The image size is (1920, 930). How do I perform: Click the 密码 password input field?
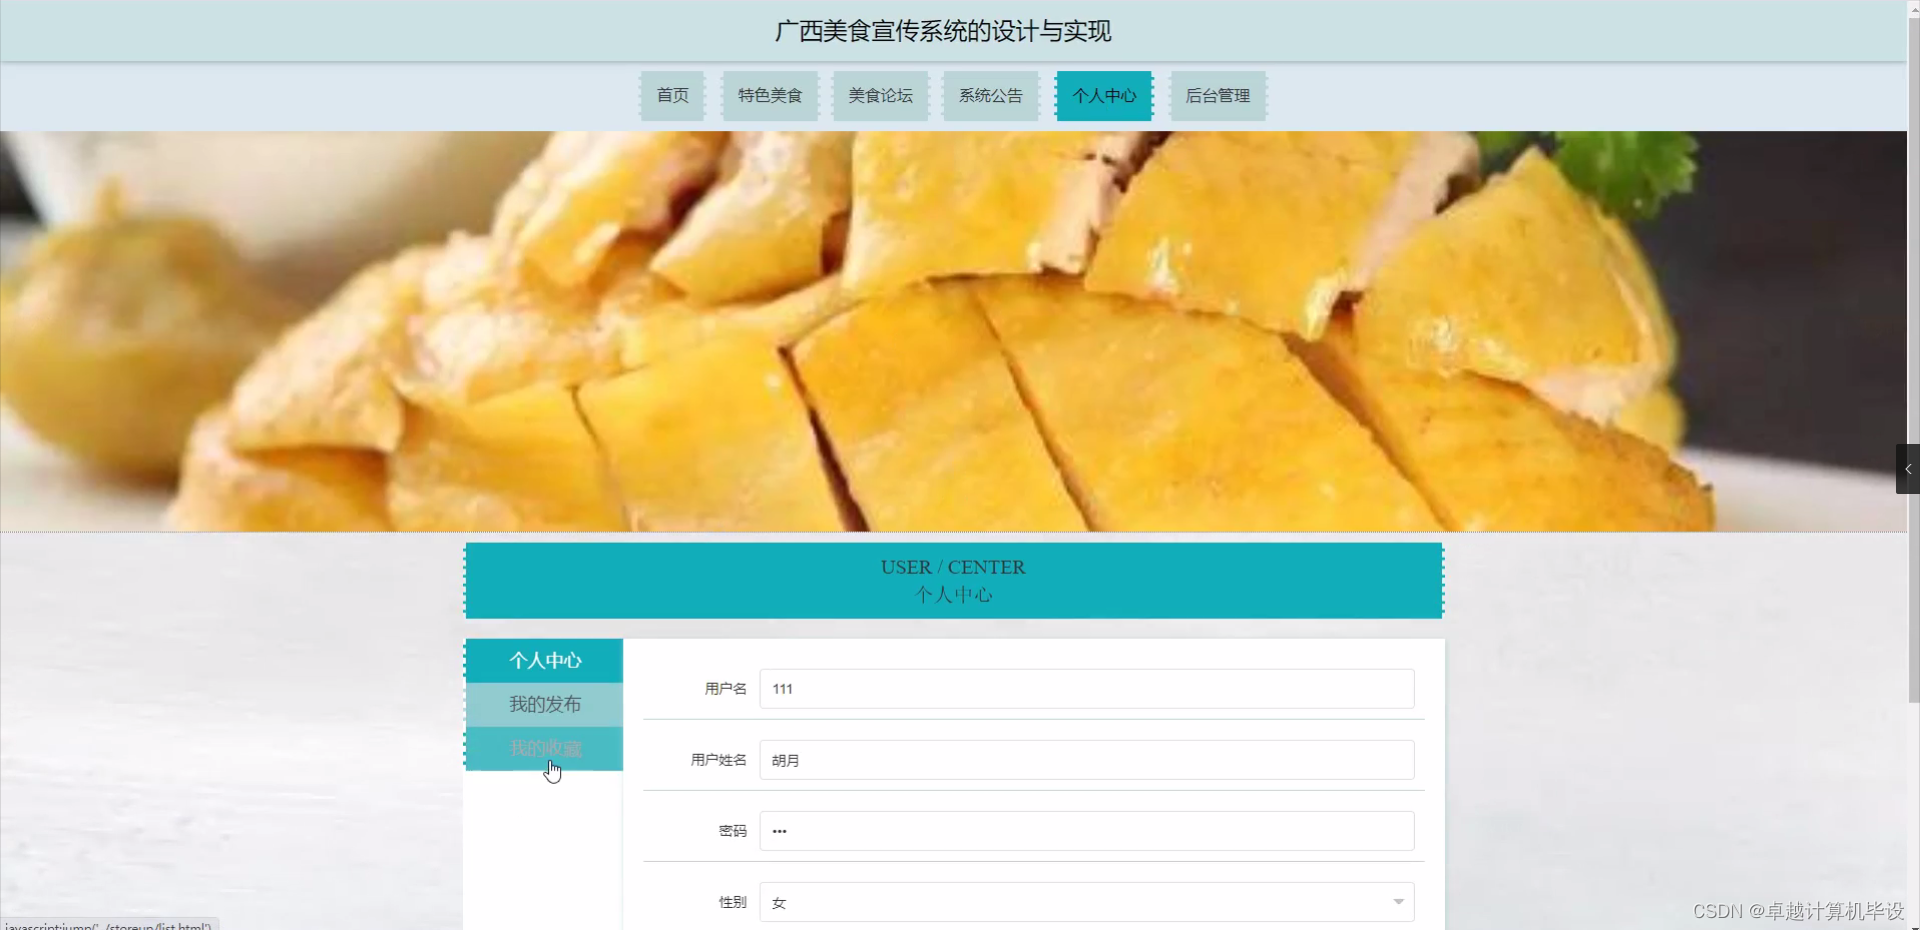pyautogui.click(x=1085, y=830)
